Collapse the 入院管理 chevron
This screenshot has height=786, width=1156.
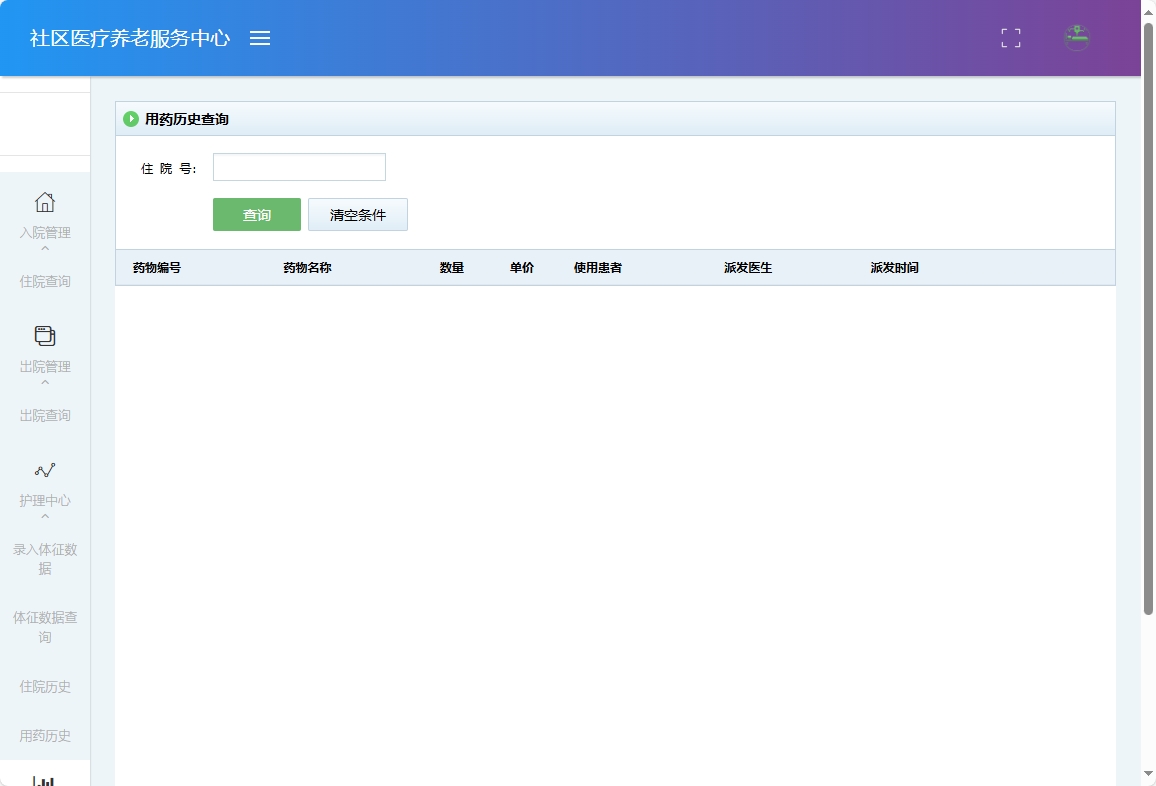pos(45,246)
